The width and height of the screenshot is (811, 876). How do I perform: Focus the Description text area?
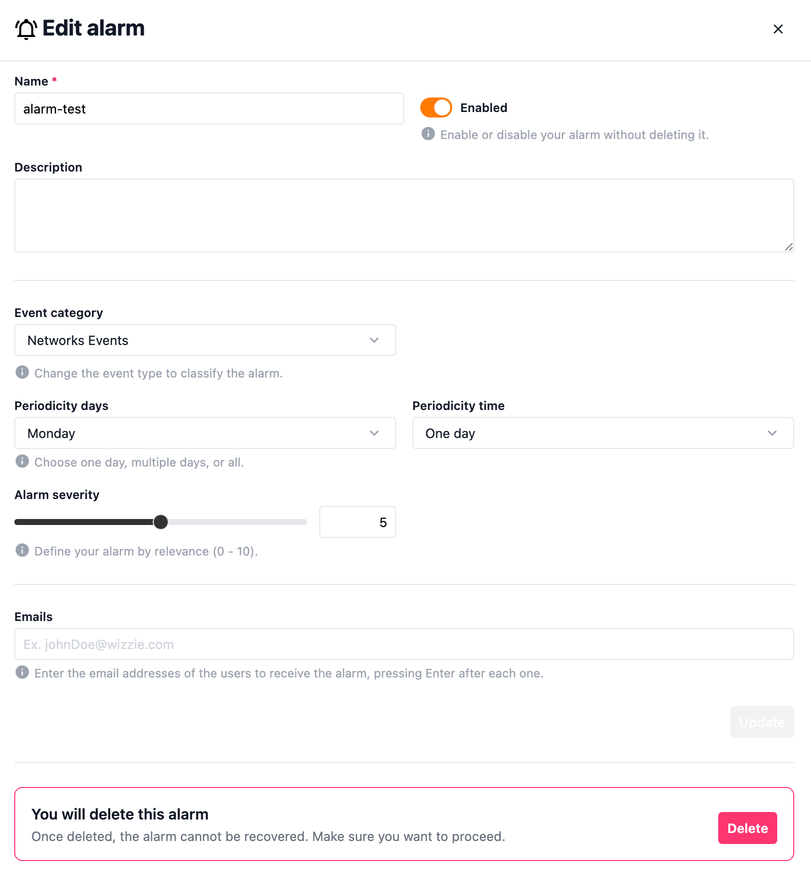click(404, 216)
